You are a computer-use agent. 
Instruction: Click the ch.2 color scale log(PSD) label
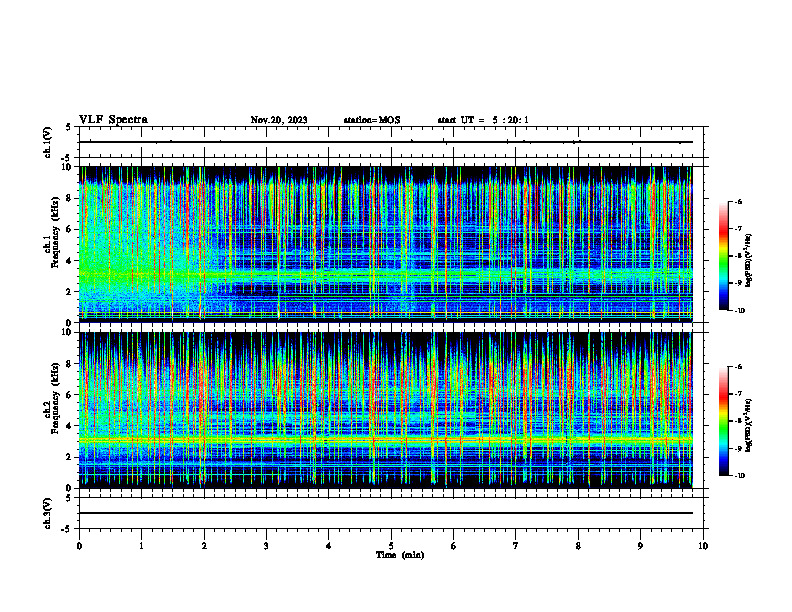pos(749,425)
